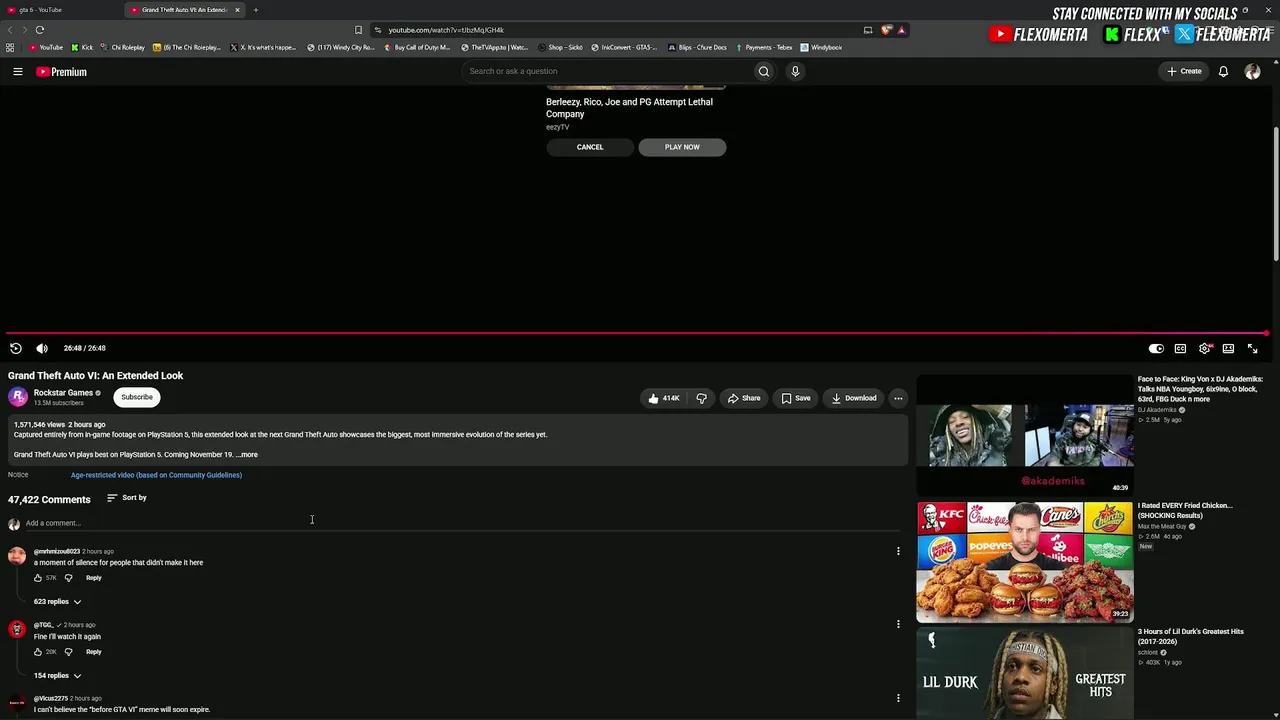Screen dimensions: 1280x720
Task: Like the 'moment of silence' comment
Action: pyautogui.click(x=38, y=578)
